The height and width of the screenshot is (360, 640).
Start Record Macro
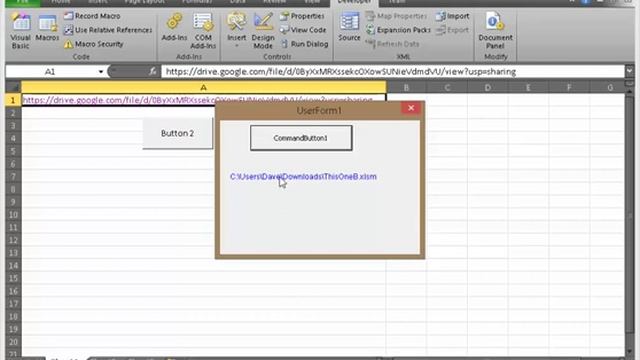(x=92, y=16)
